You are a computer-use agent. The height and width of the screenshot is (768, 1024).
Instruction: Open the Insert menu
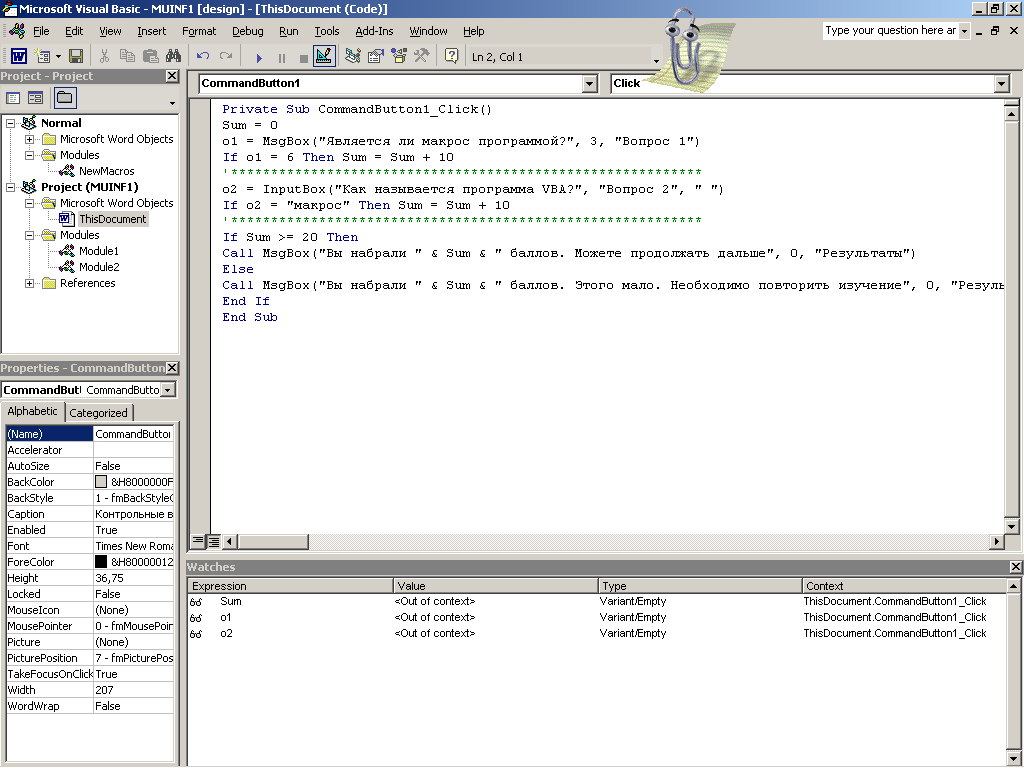152,31
